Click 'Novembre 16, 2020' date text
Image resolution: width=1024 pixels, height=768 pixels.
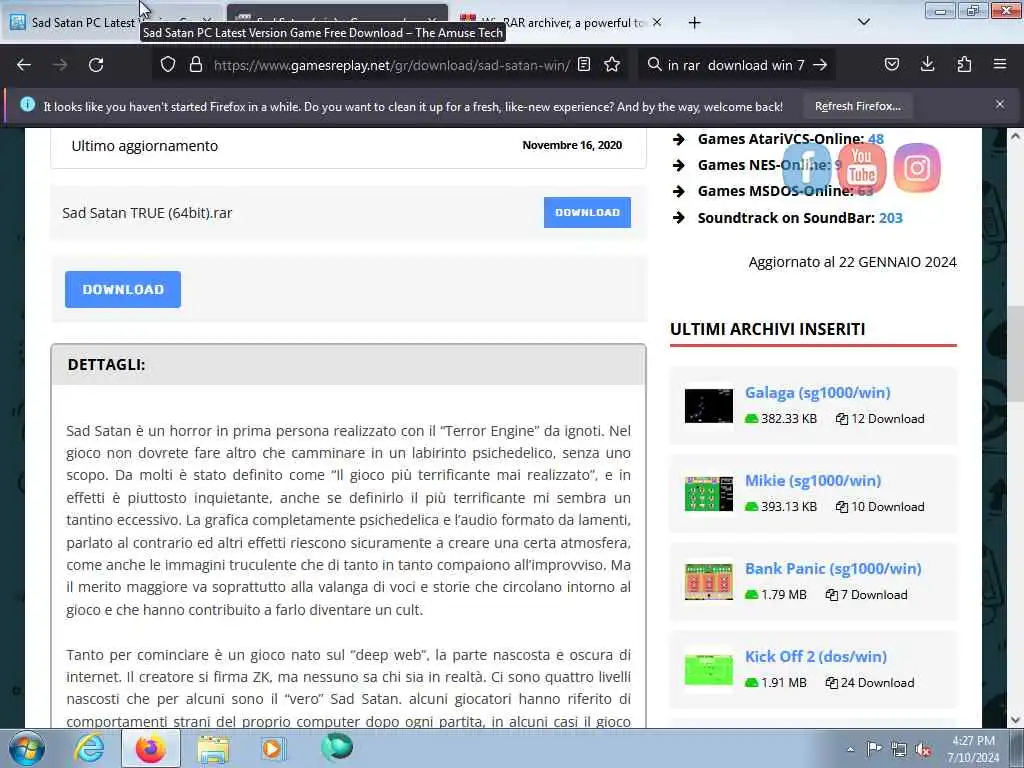(x=572, y=145)
